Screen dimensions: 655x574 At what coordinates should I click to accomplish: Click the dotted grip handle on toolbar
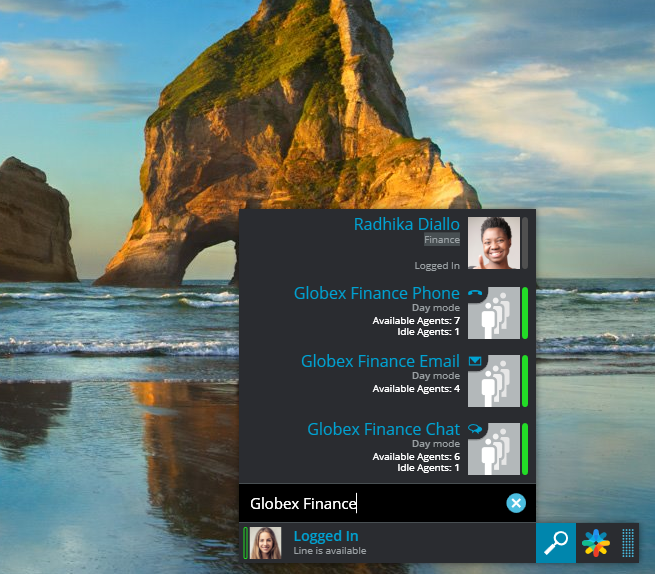coord(628,543)
